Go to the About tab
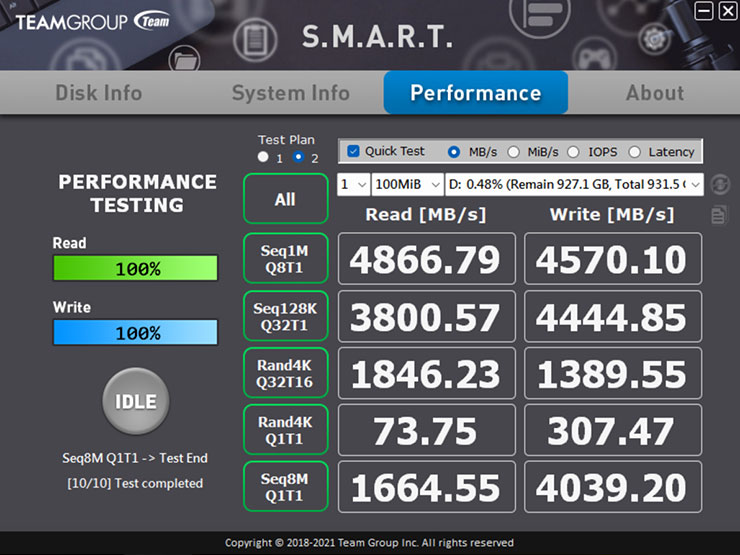Screen dimensions: 740x555 (x=654, y=93)
